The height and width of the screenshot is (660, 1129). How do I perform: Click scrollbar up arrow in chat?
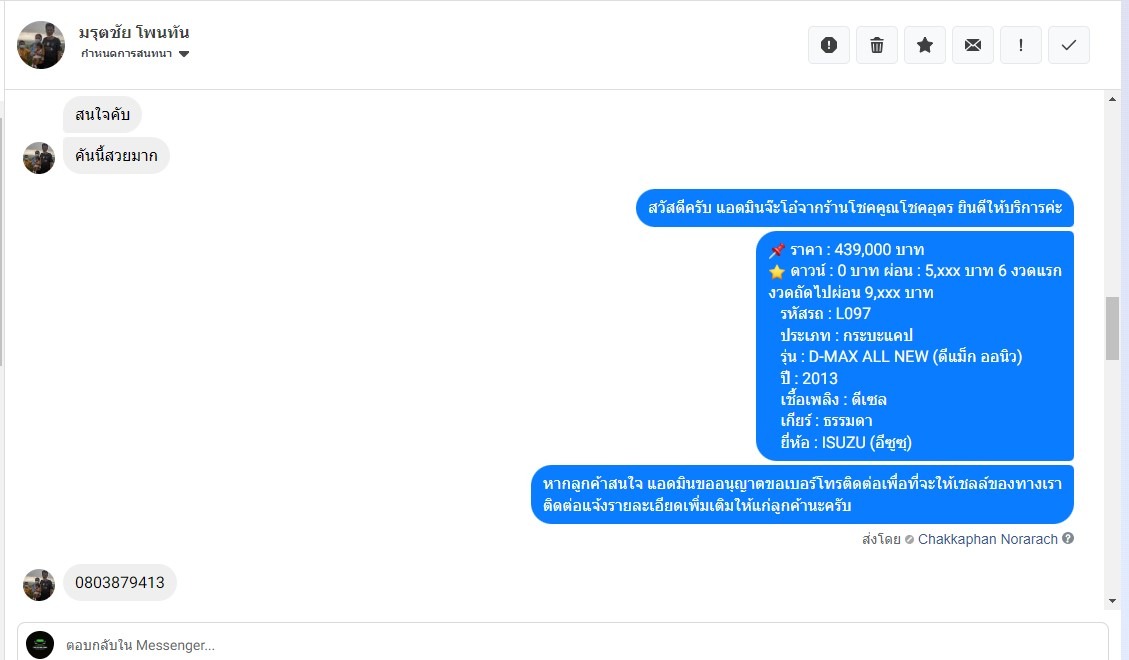point(1112,99)
